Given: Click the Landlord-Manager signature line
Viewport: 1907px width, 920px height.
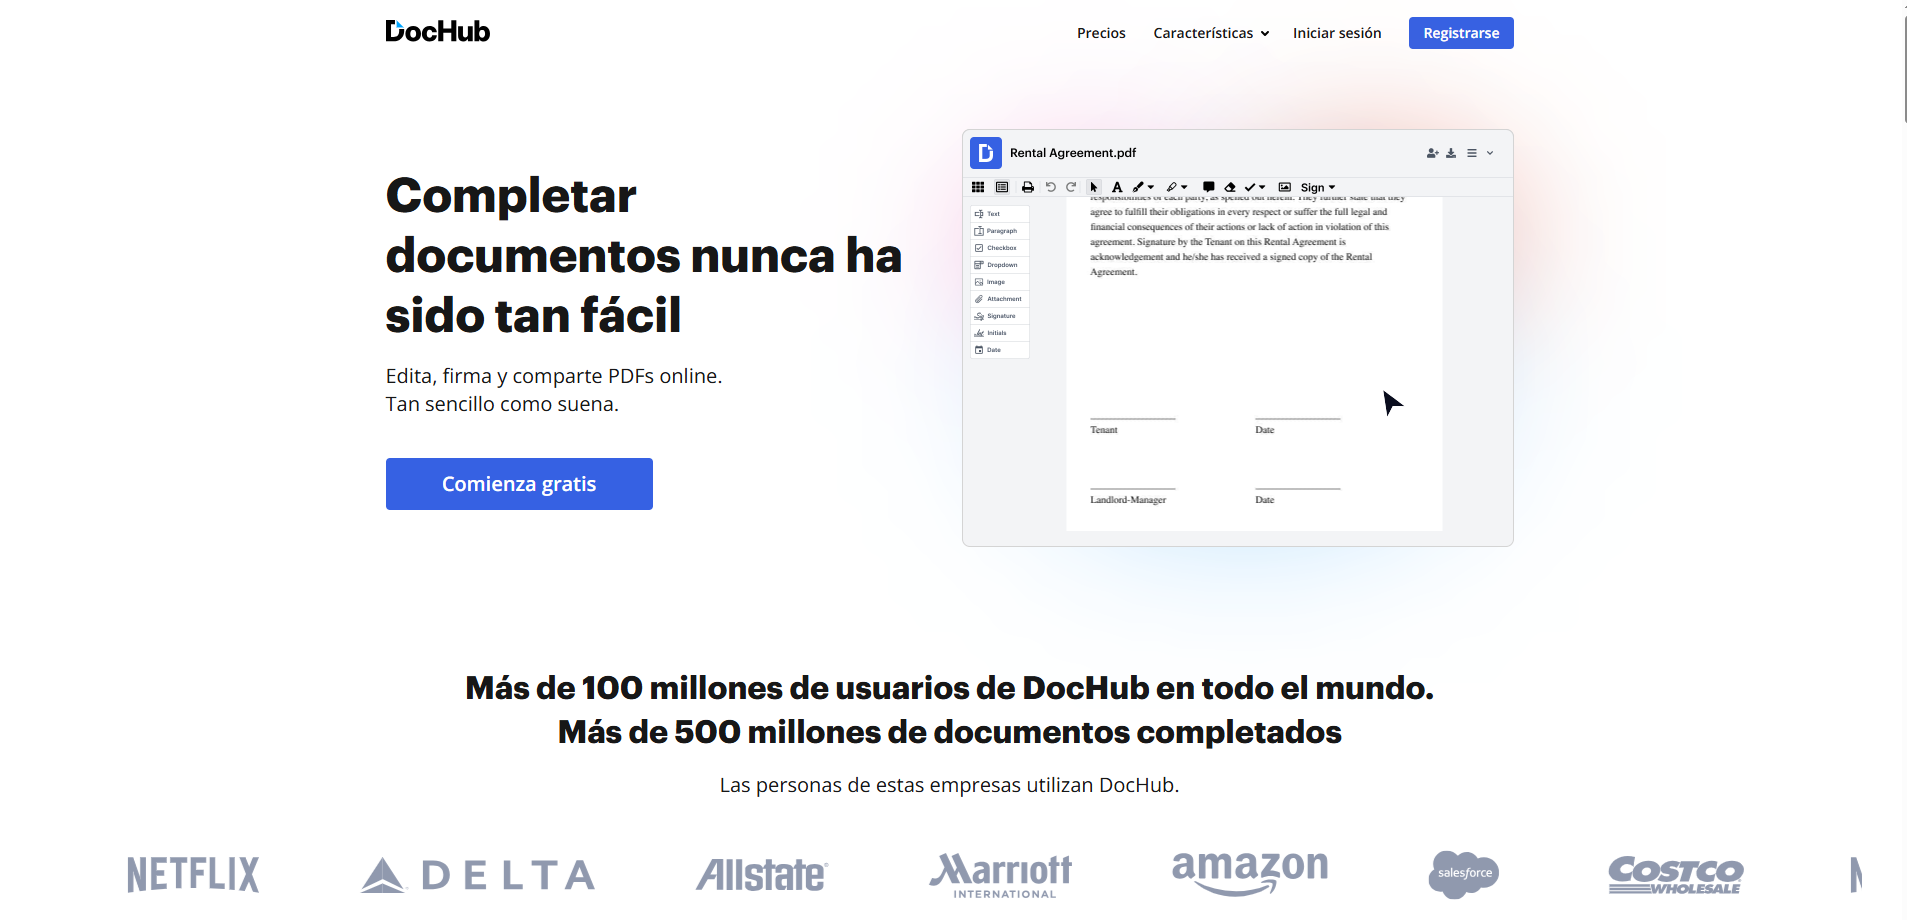Looking at the screenshot, I should 1133,488.
